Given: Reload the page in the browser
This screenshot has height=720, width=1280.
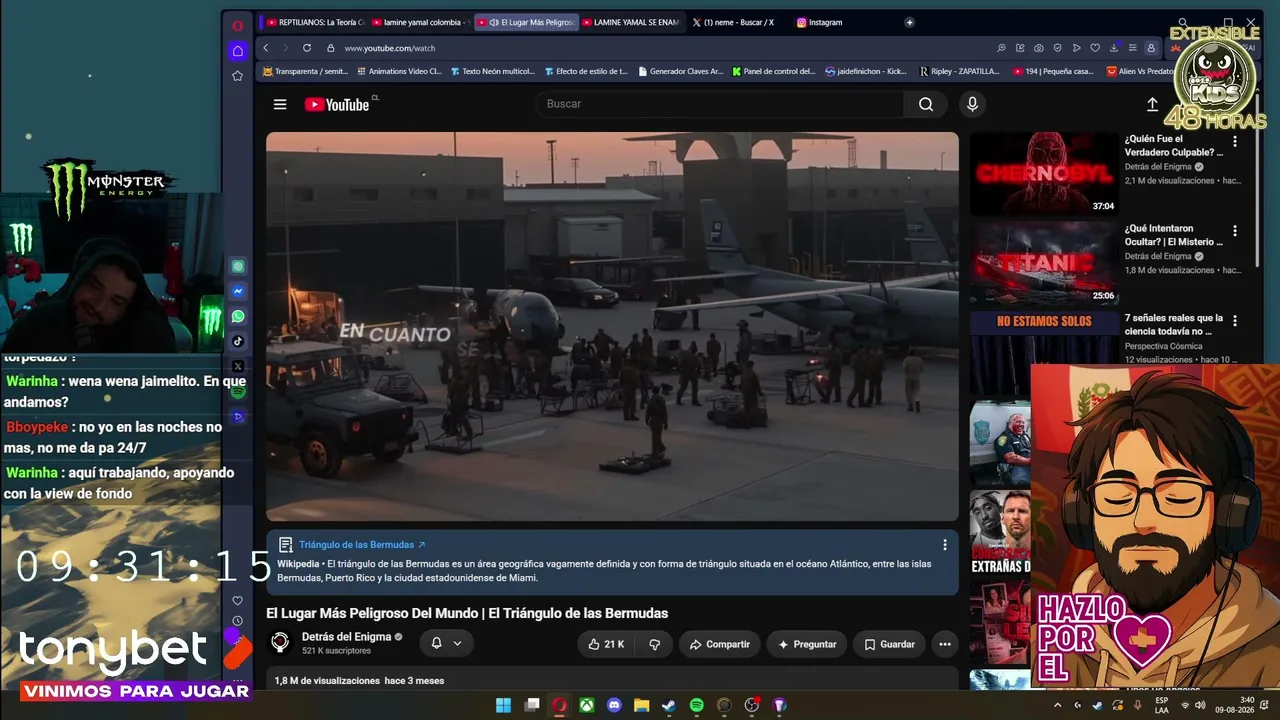Looking at the screenshot, I should (x=307, y=48).
